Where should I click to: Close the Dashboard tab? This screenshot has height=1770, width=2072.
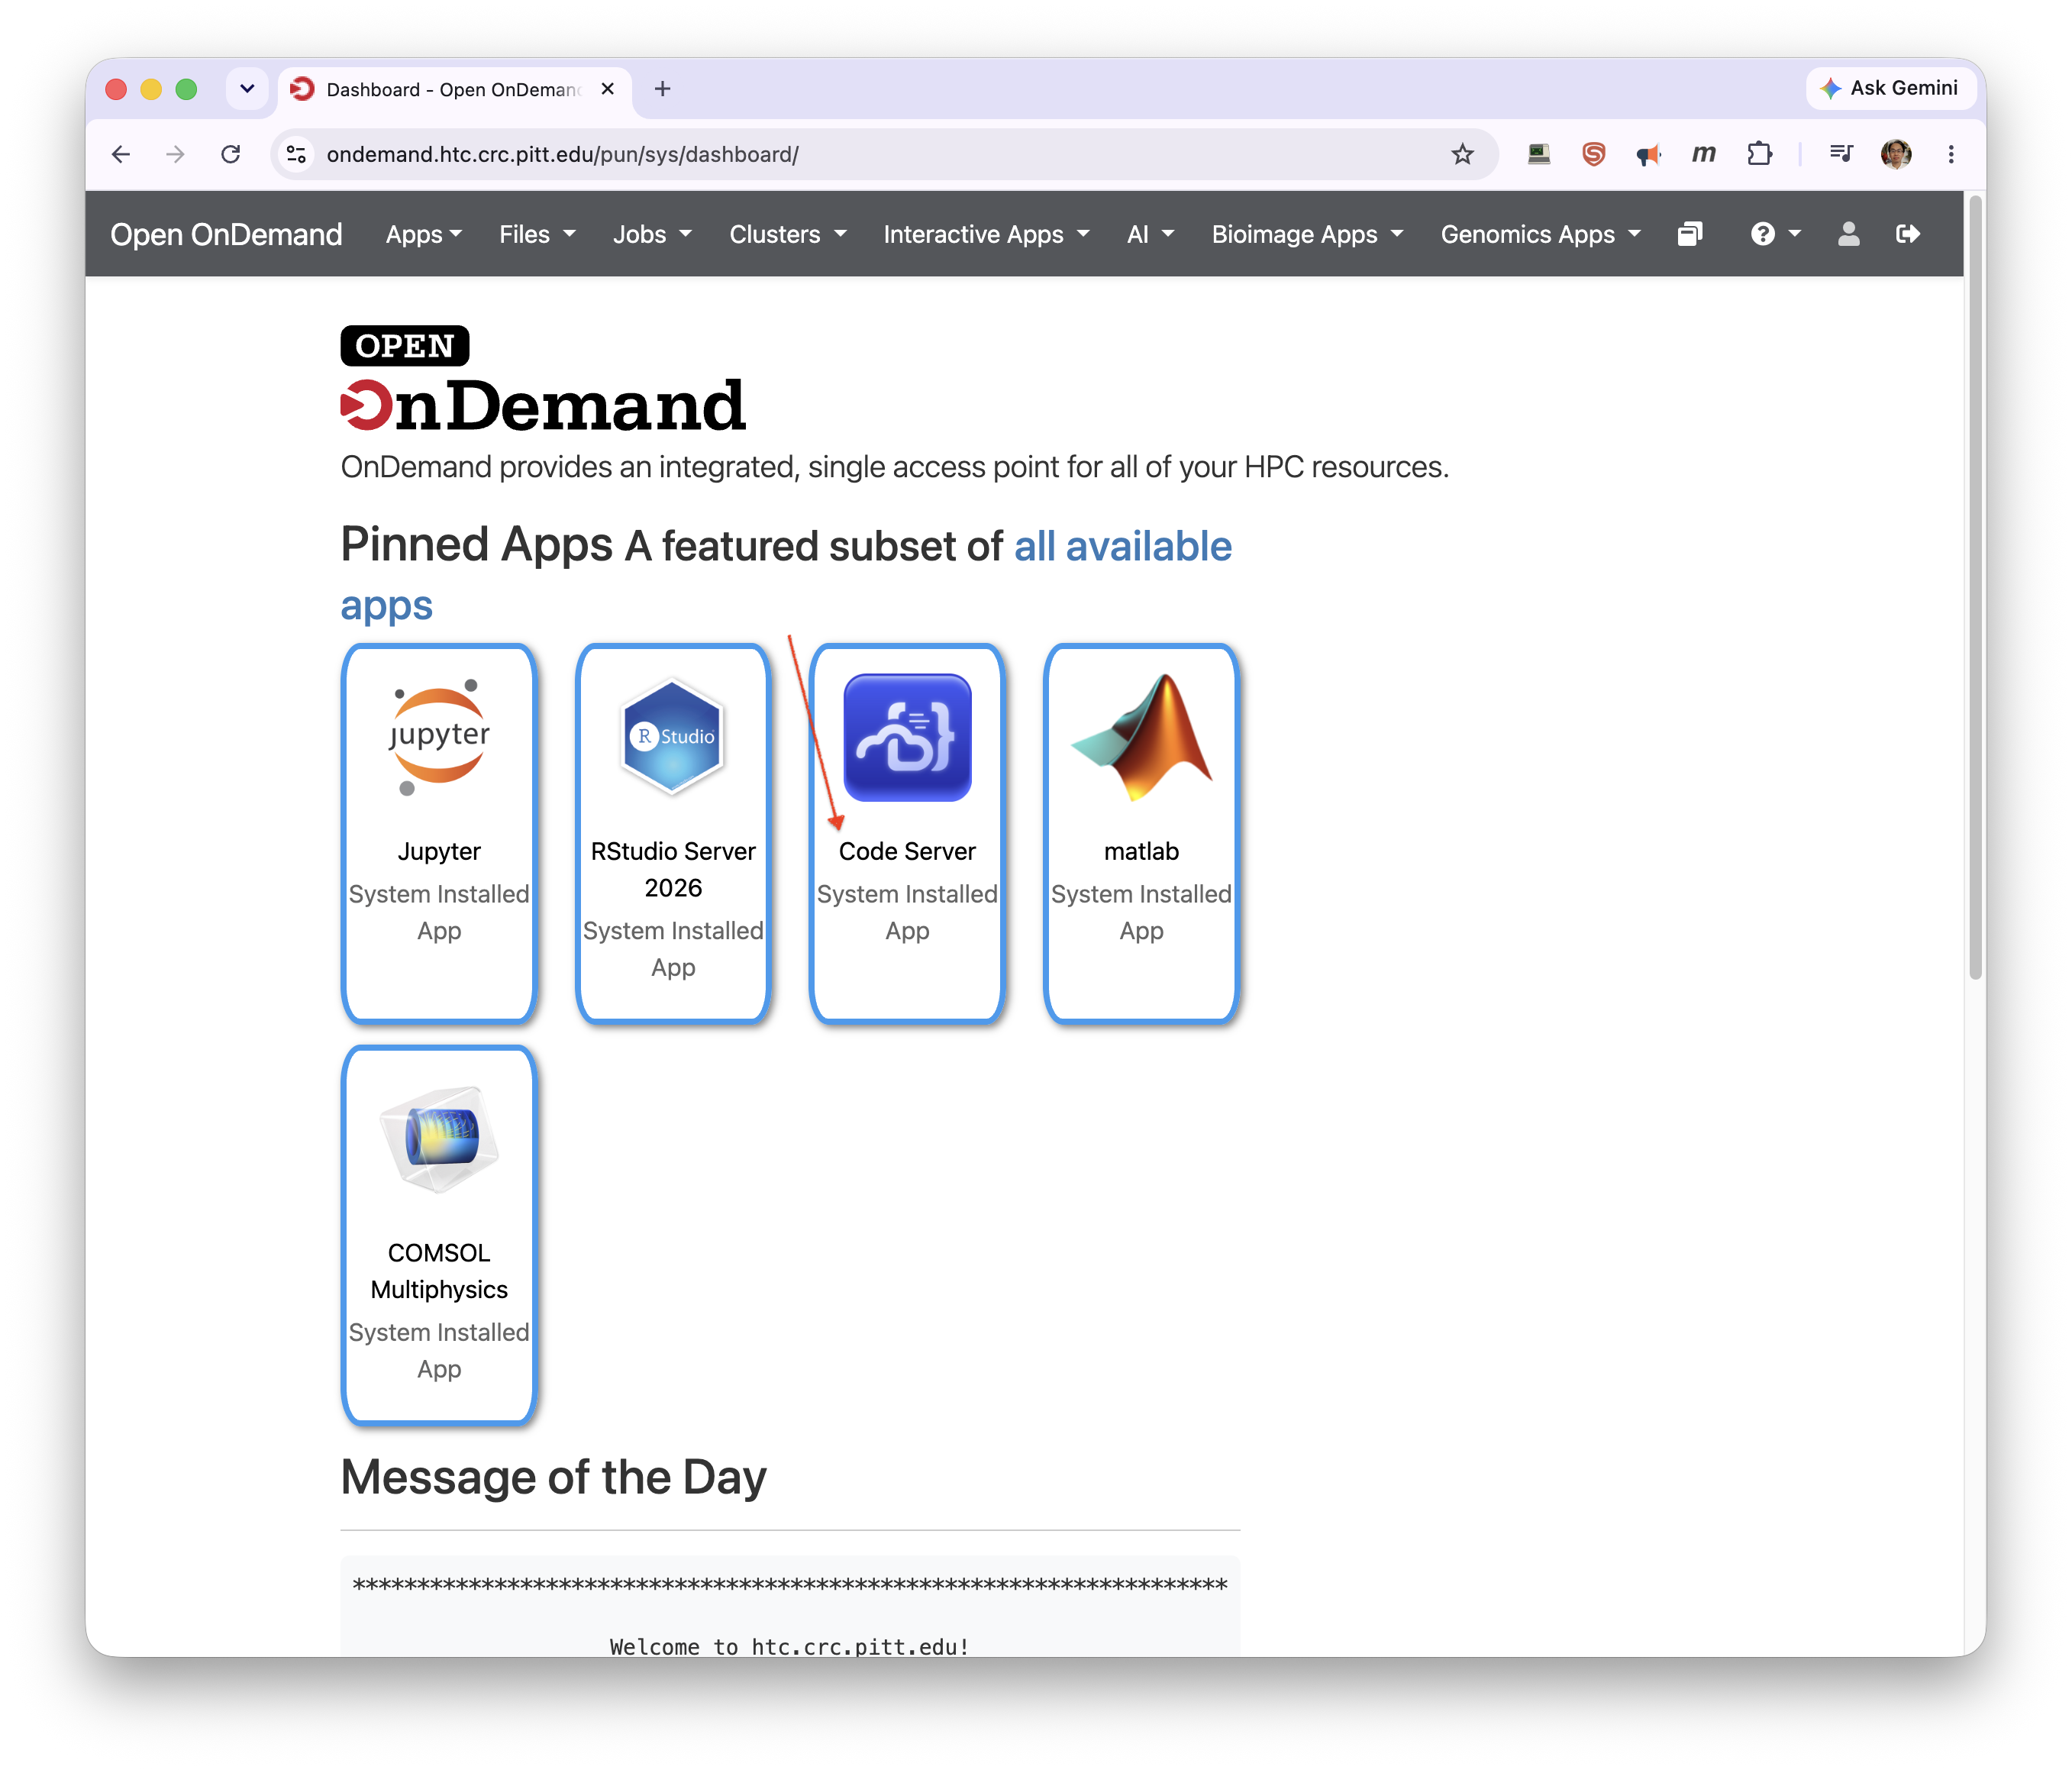[607, 89]
